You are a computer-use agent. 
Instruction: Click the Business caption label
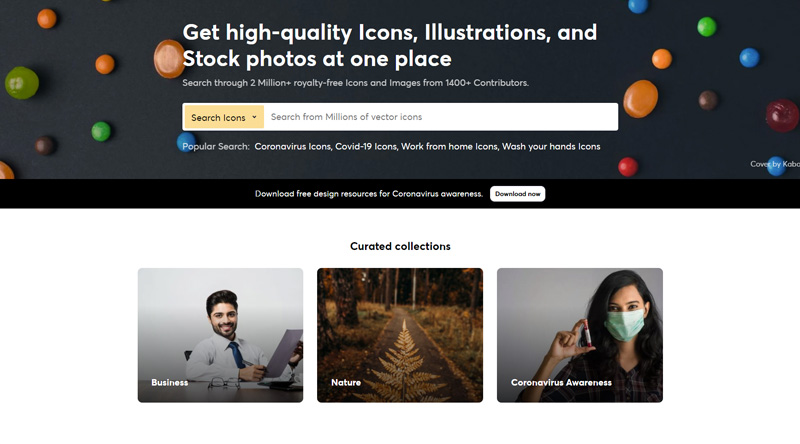pos(170,382)
